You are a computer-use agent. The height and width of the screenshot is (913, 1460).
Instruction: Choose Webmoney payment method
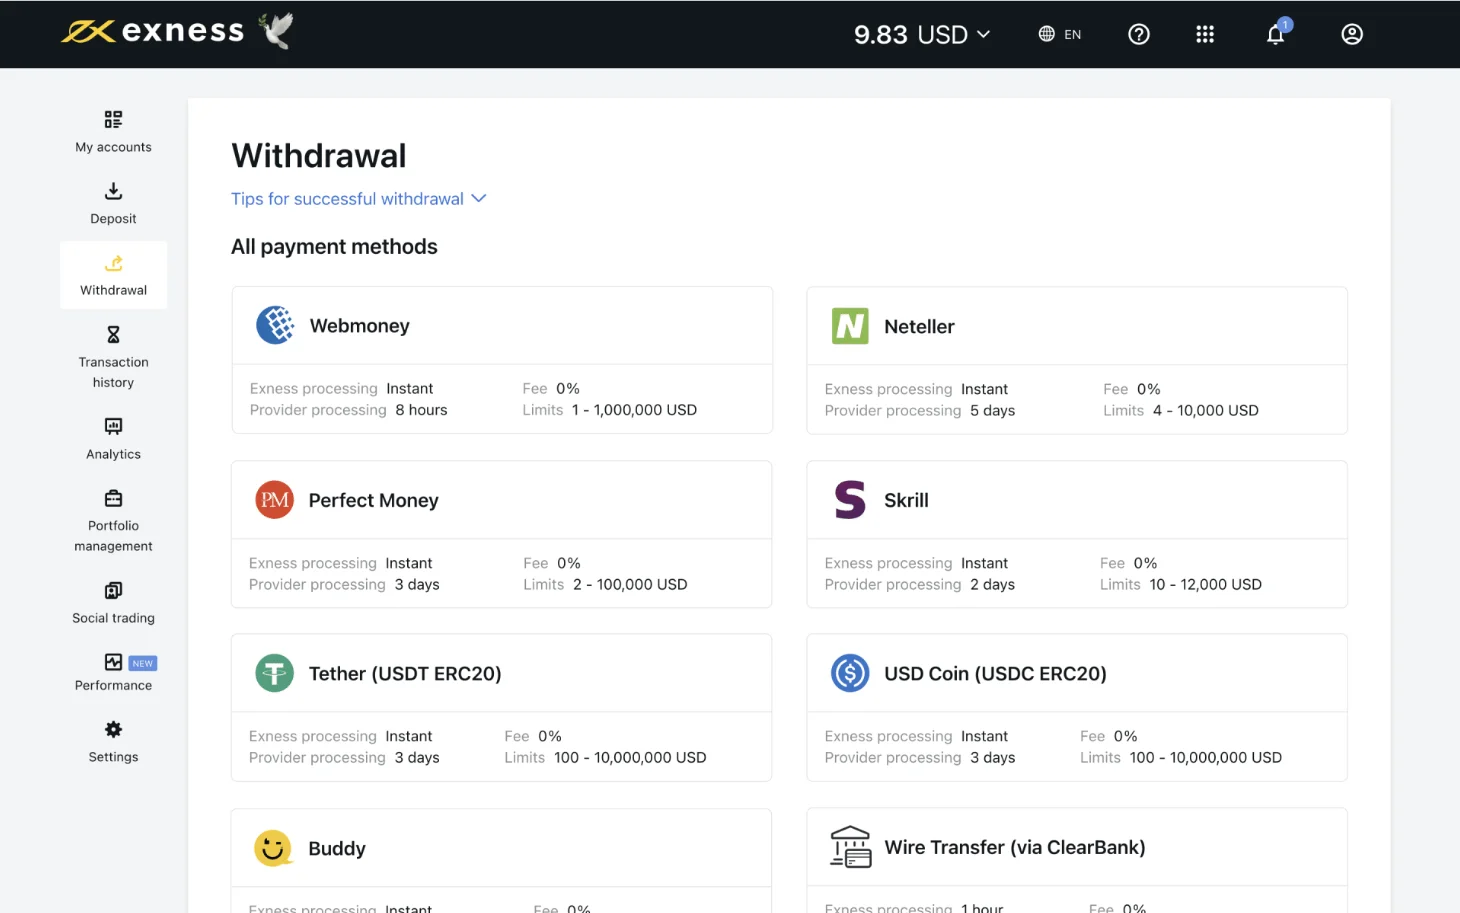(x=502, y=360)
